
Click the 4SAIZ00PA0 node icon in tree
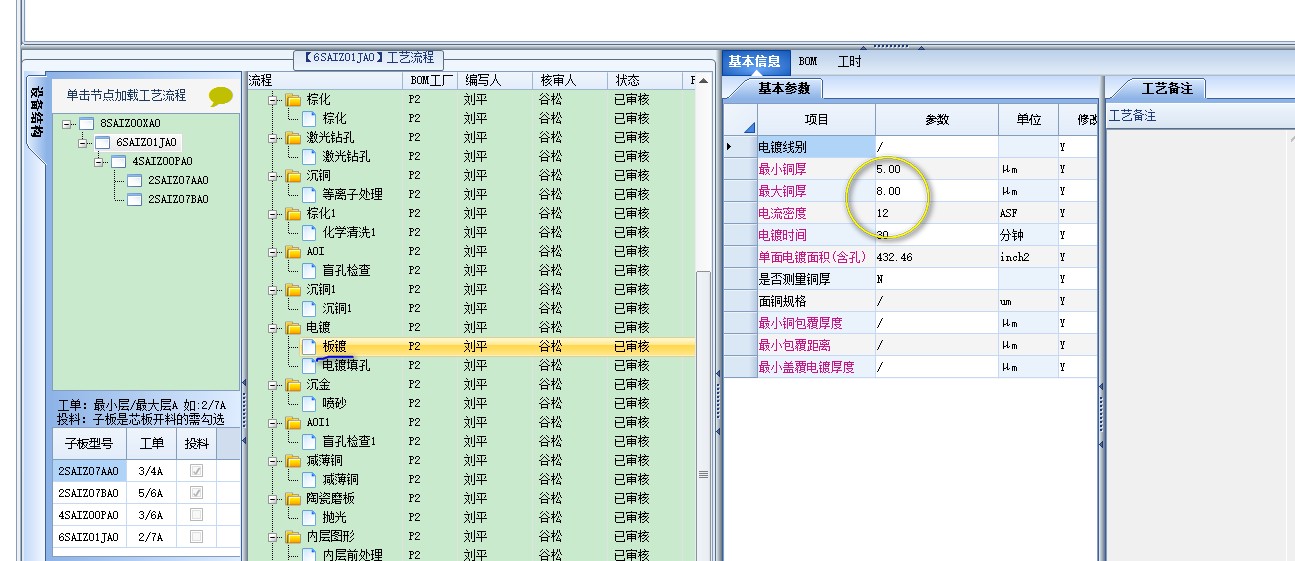click(x=118, y=161)
